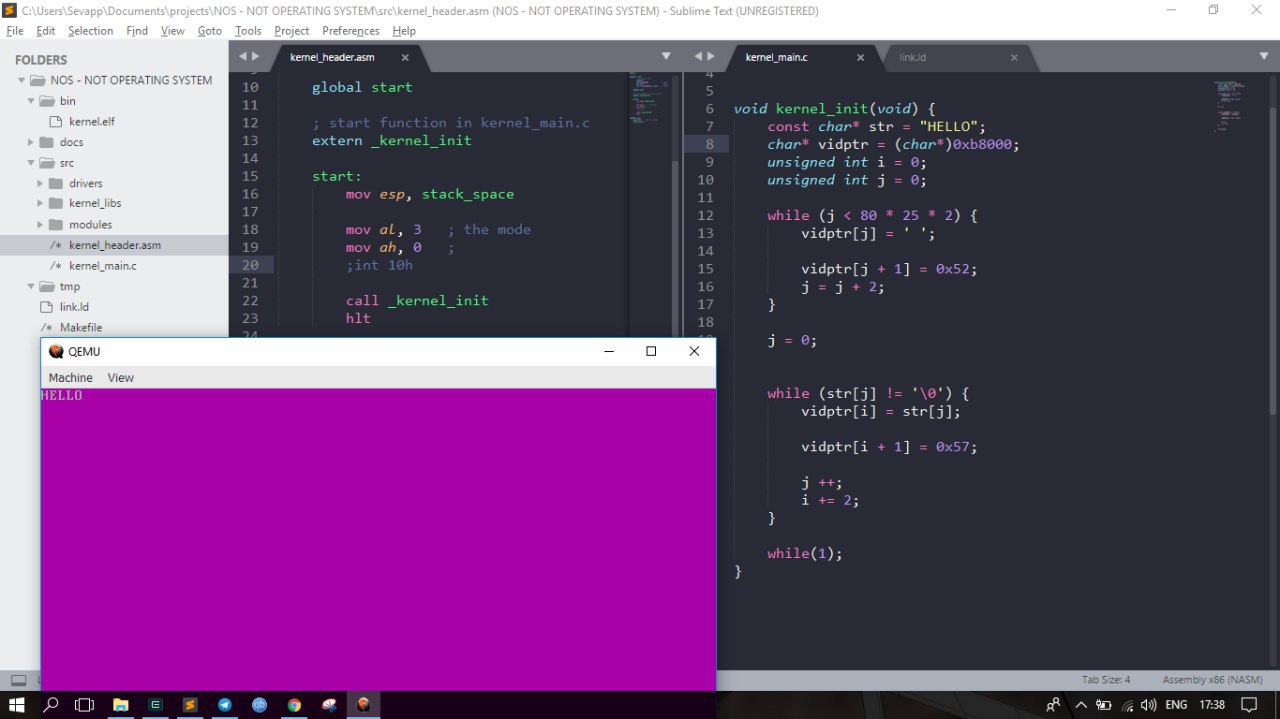Open the QEMU View menu
Viewport: 1280px width, 719px height.
coord(121,378)
